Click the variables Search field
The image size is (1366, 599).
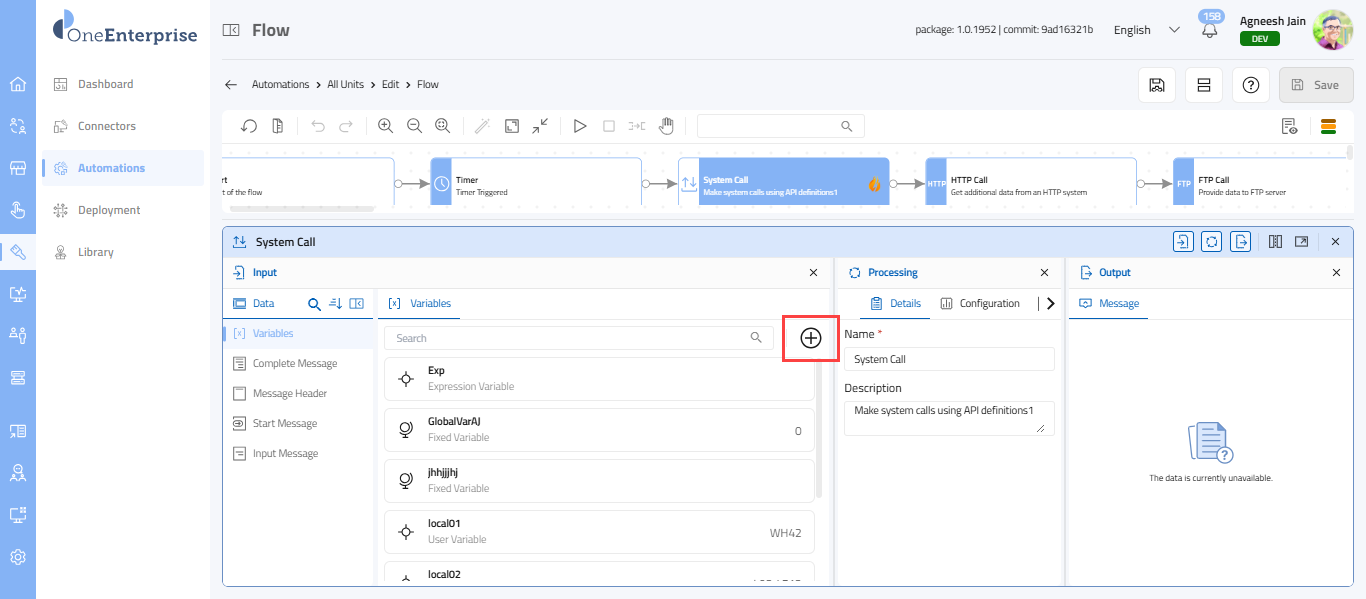pos(570,338)
